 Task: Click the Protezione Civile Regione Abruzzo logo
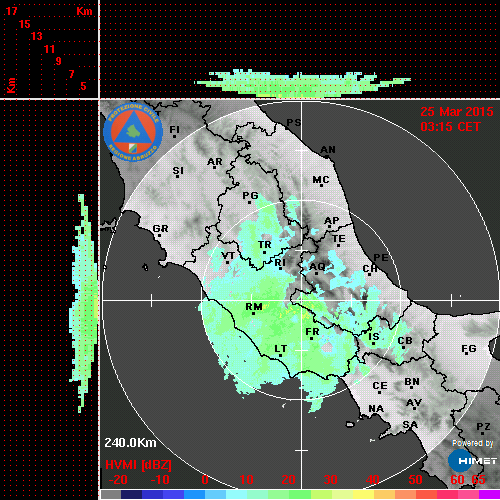tap(133, 132)
